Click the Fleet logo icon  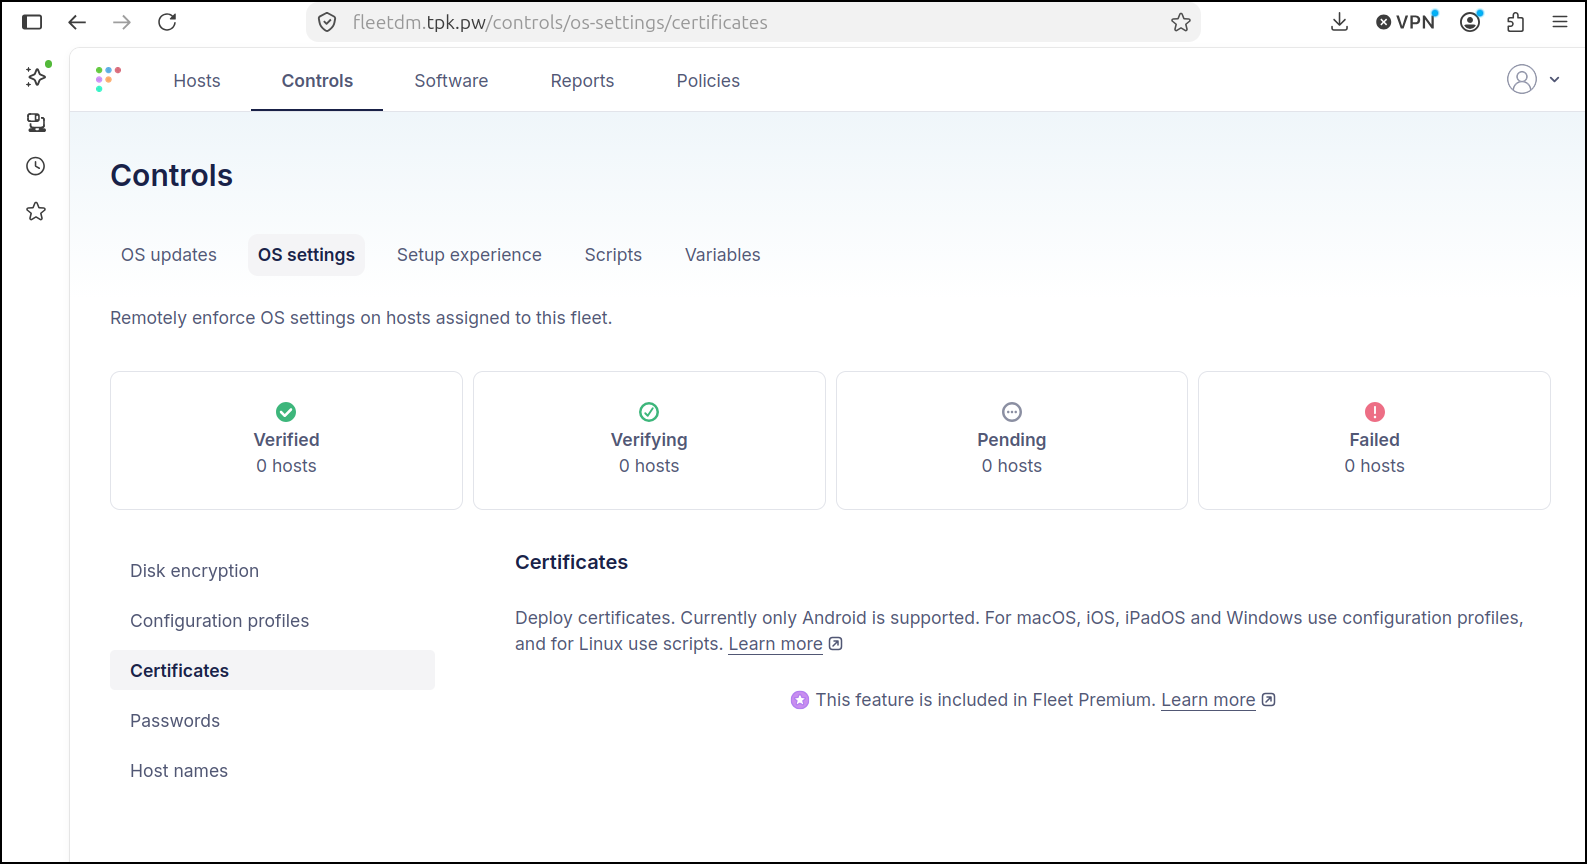click(x=108, y=79)
